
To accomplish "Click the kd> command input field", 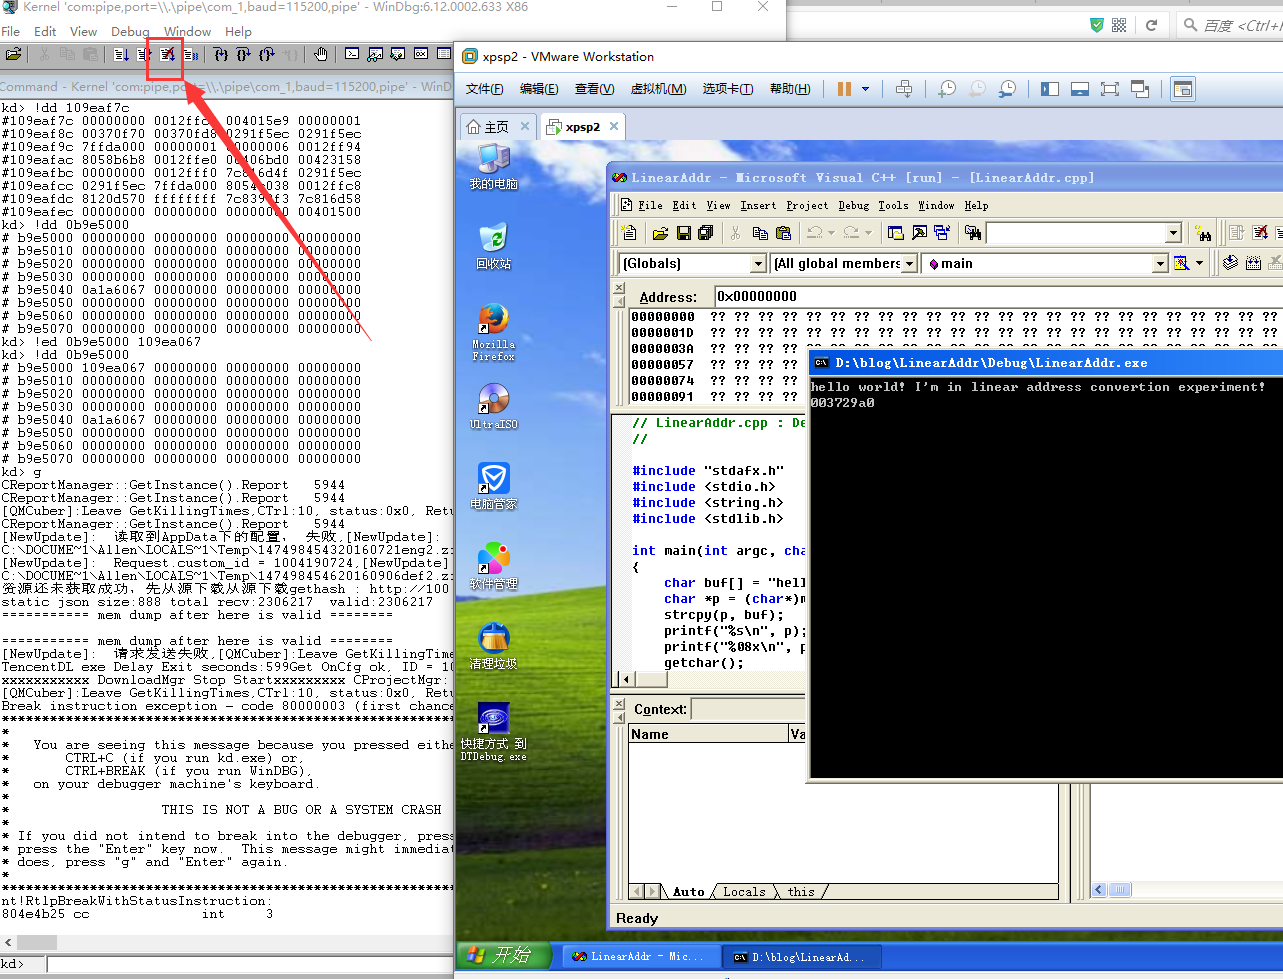I will [x=250, y=964].
